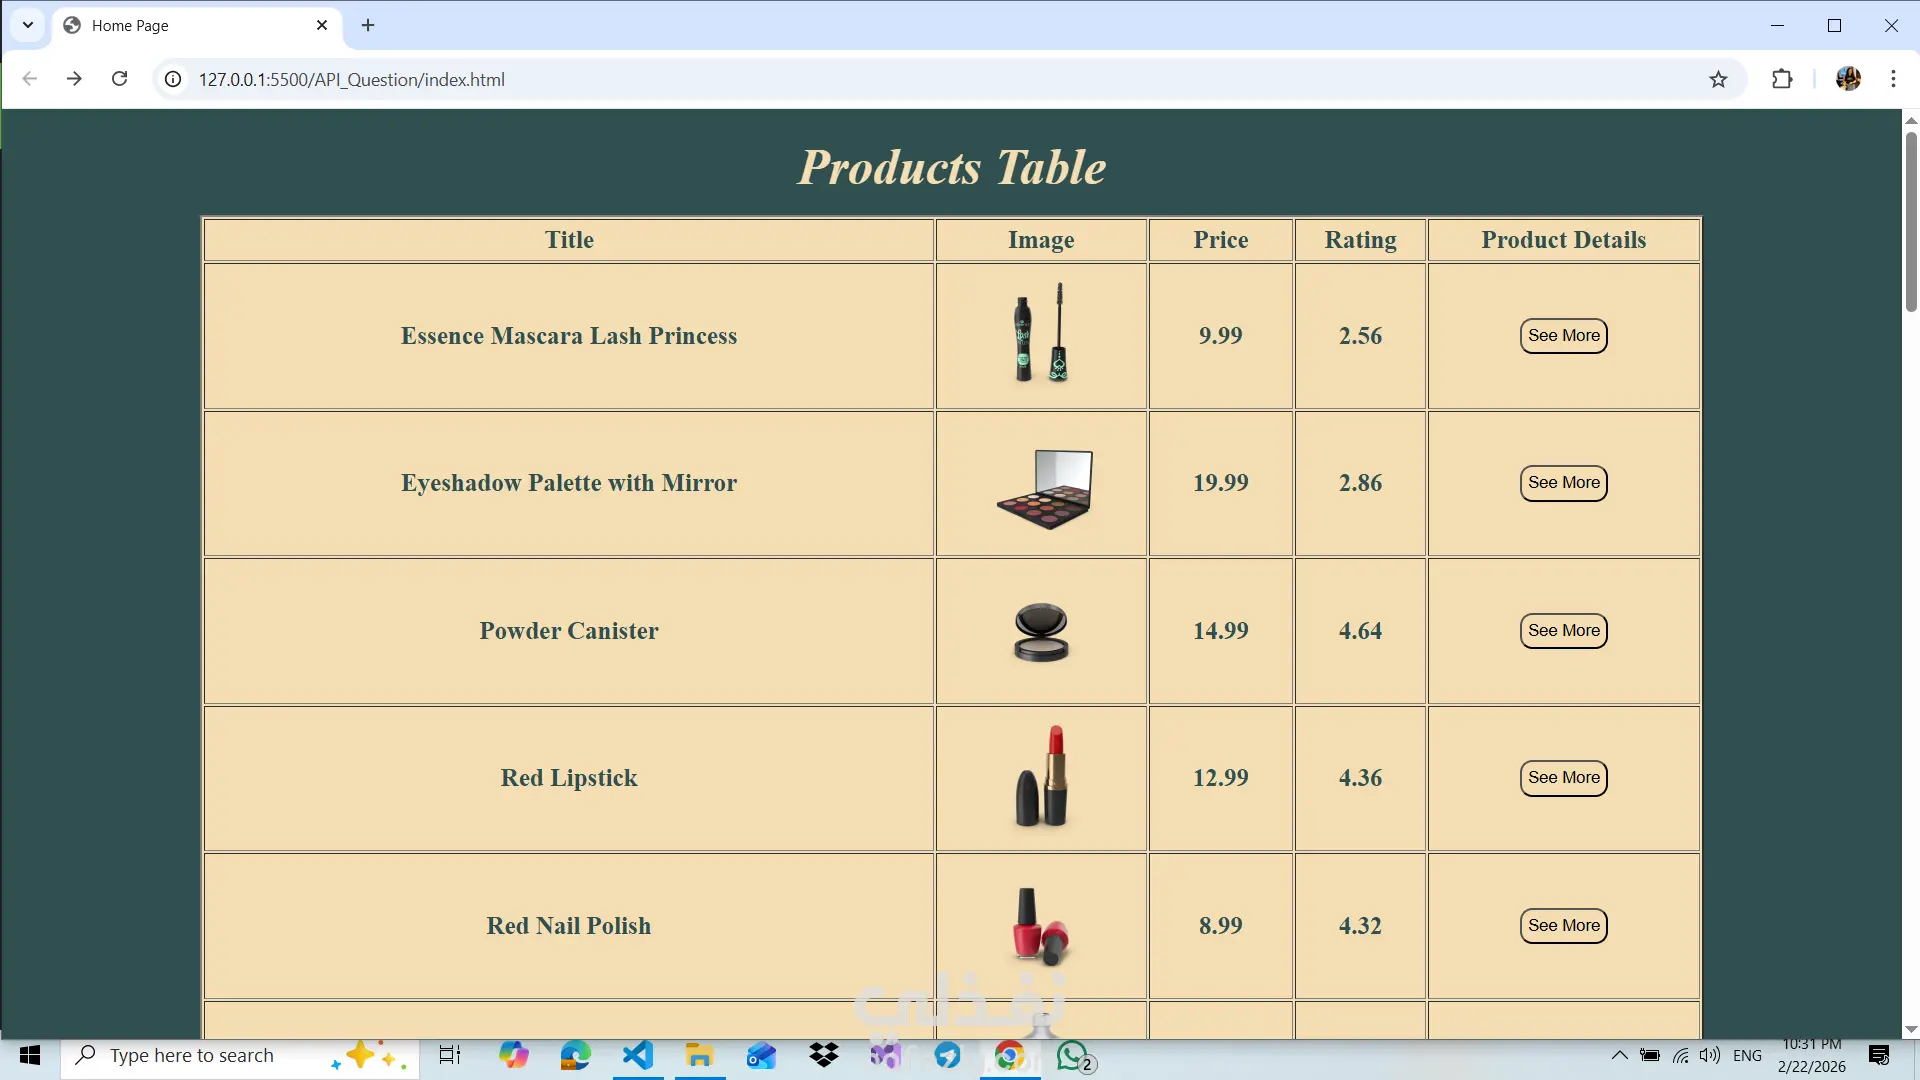Open the browser Extensions puzzle icon
Viewport: 1920px width, 1080px height.
[x=1782, y=79]
